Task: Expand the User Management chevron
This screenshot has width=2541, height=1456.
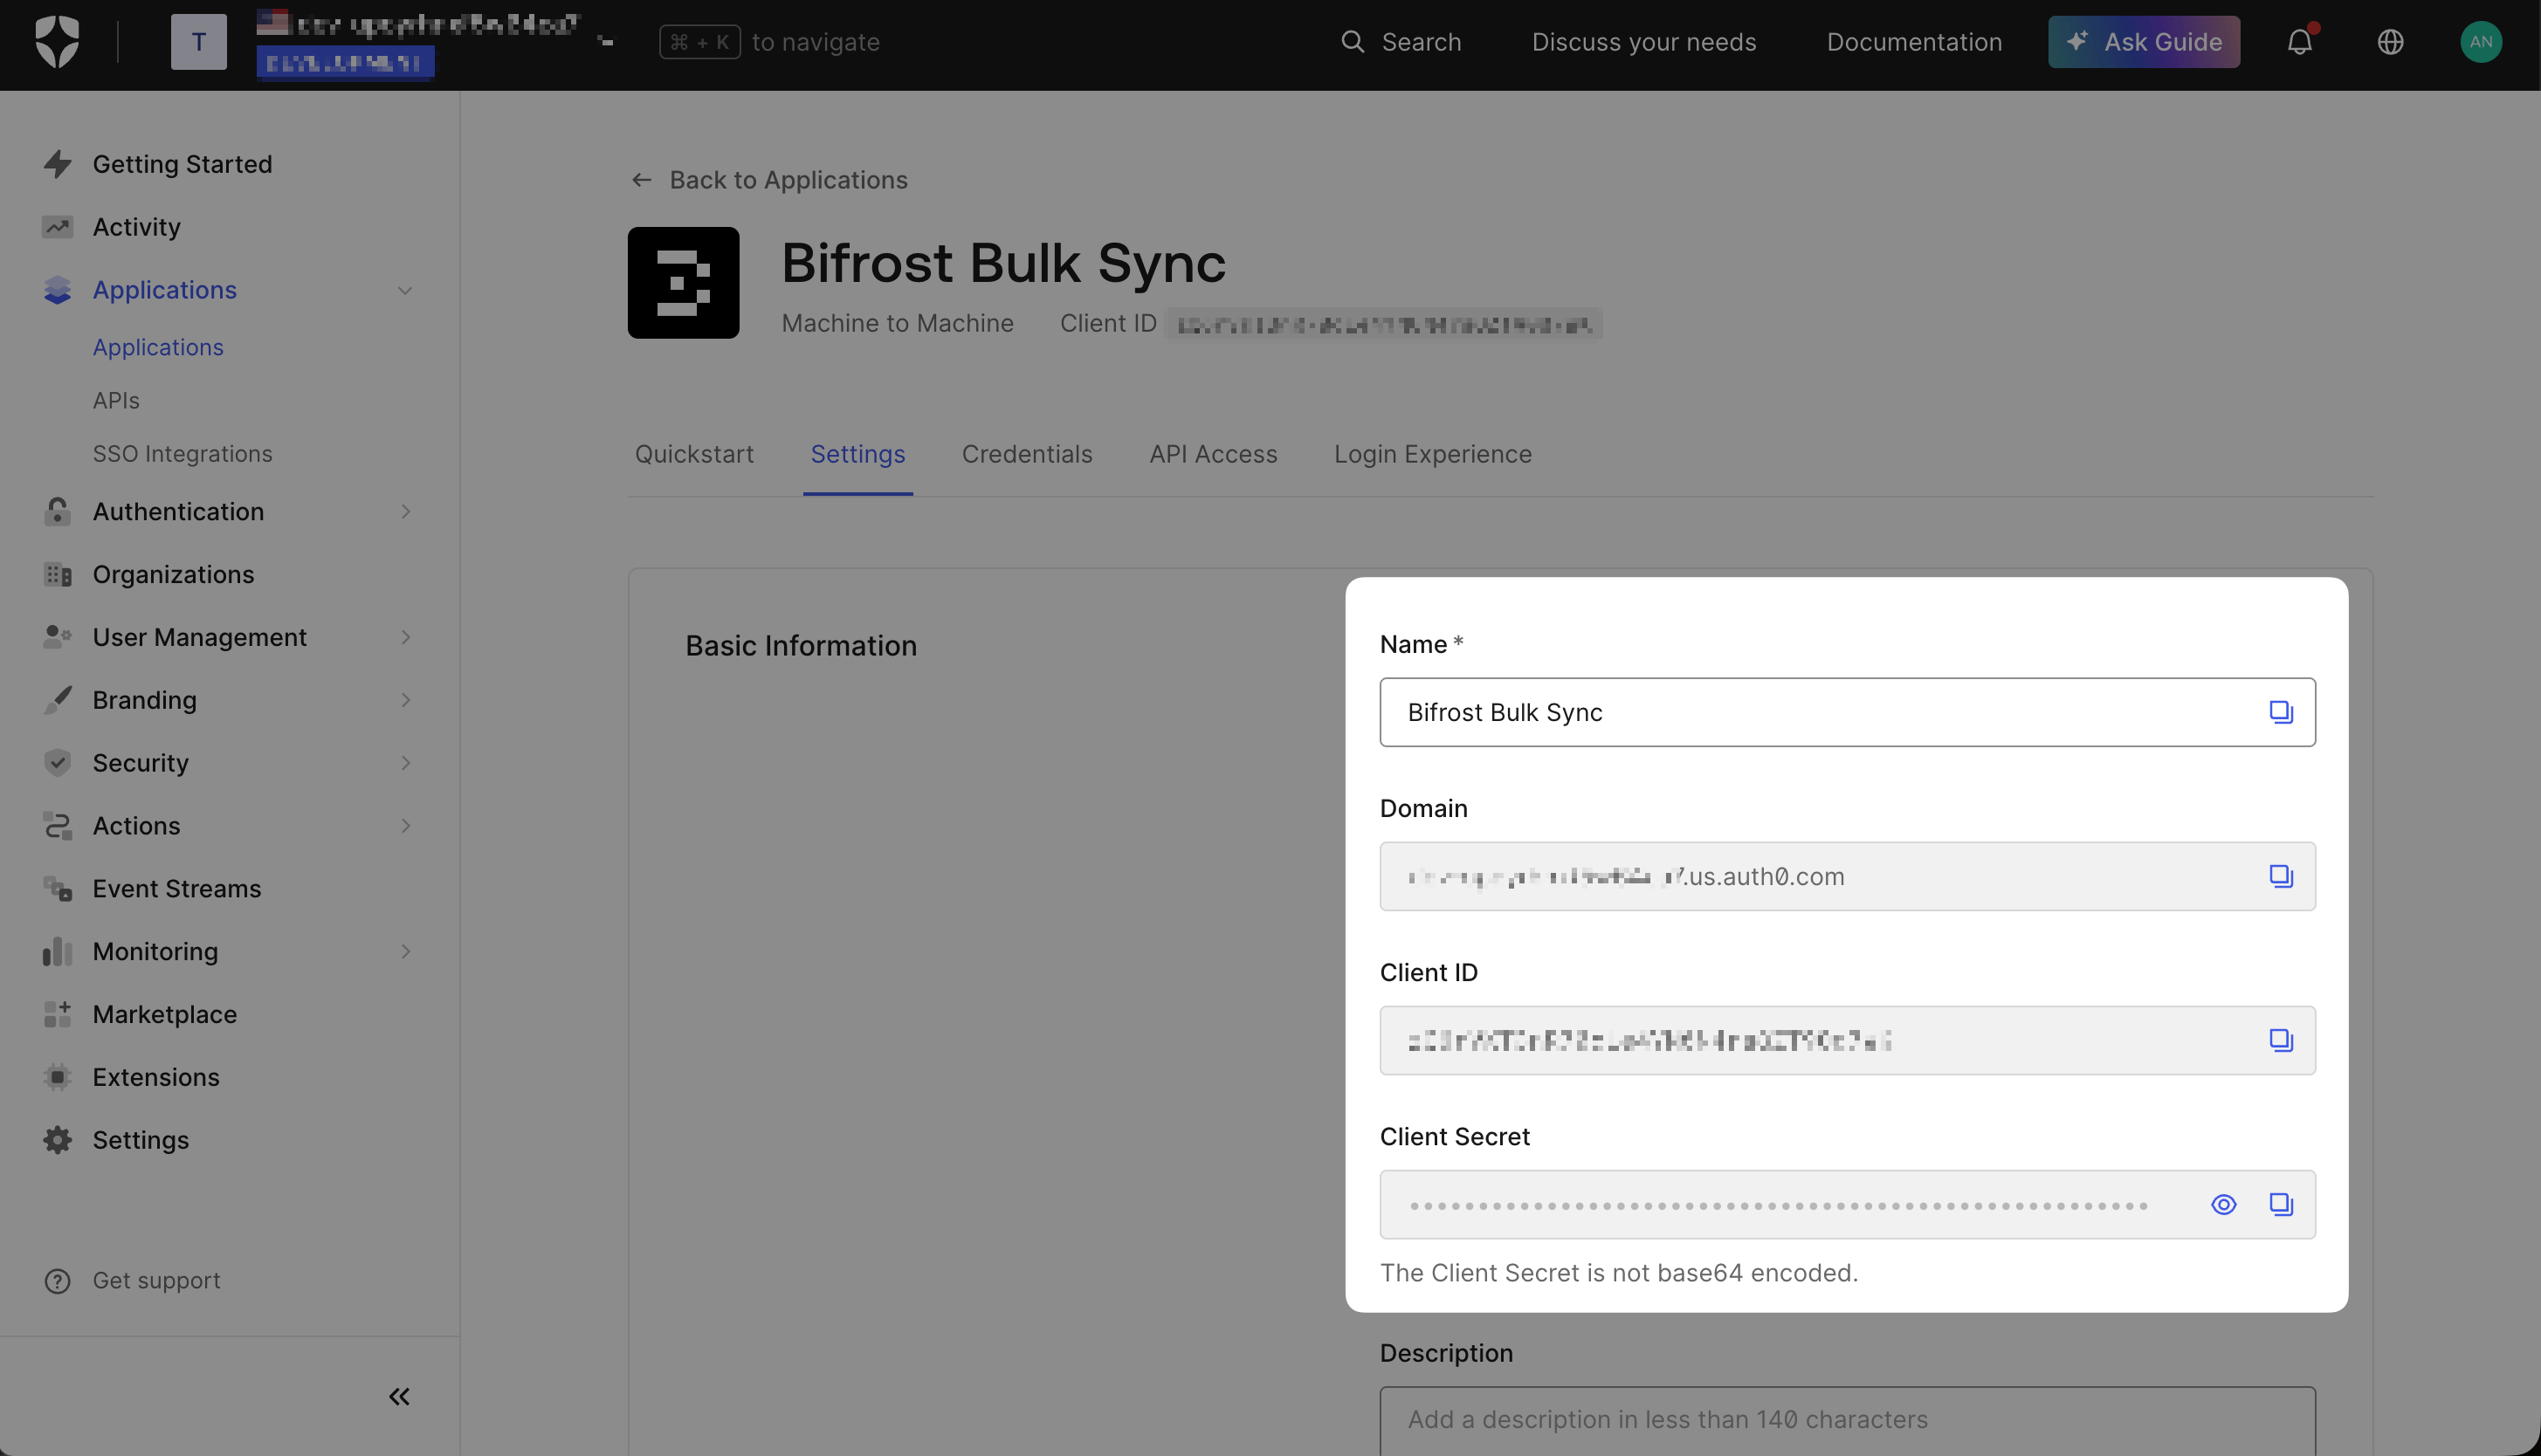Action: 405,637
